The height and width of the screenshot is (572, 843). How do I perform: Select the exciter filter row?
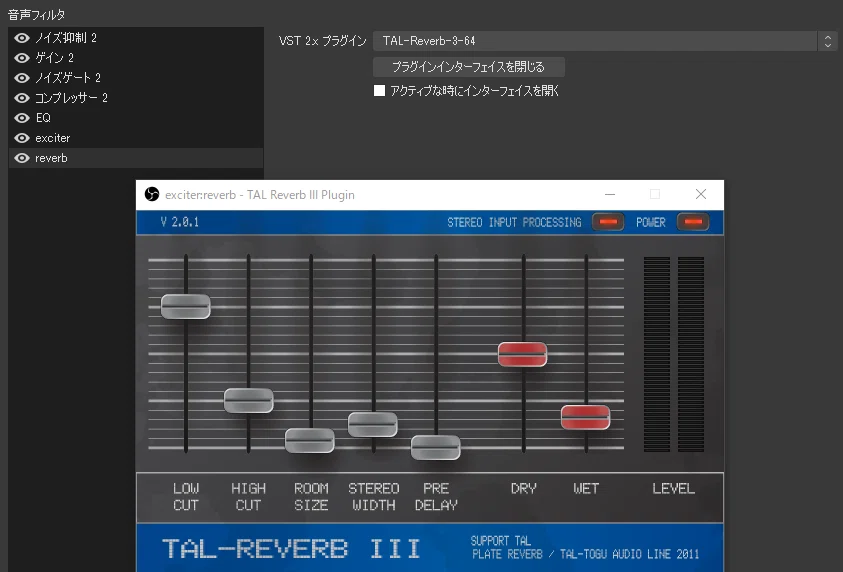click(135, 138)
